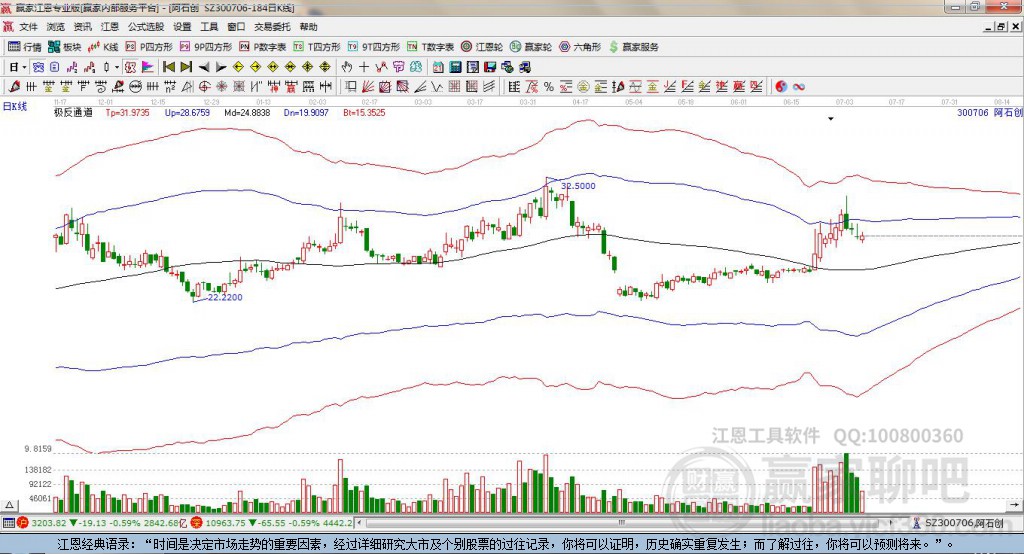
Task: Click the infinity loop icon
Action: [799, 86]
